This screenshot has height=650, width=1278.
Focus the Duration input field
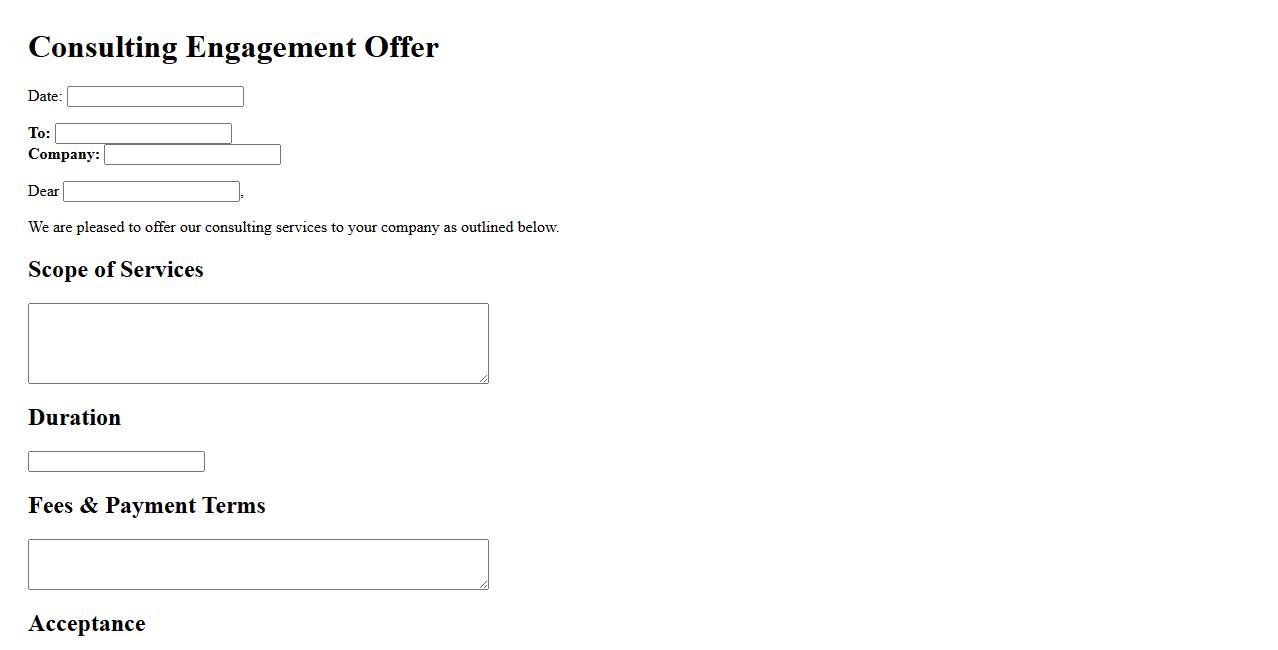pyautogui.click(x=116, y=462)
